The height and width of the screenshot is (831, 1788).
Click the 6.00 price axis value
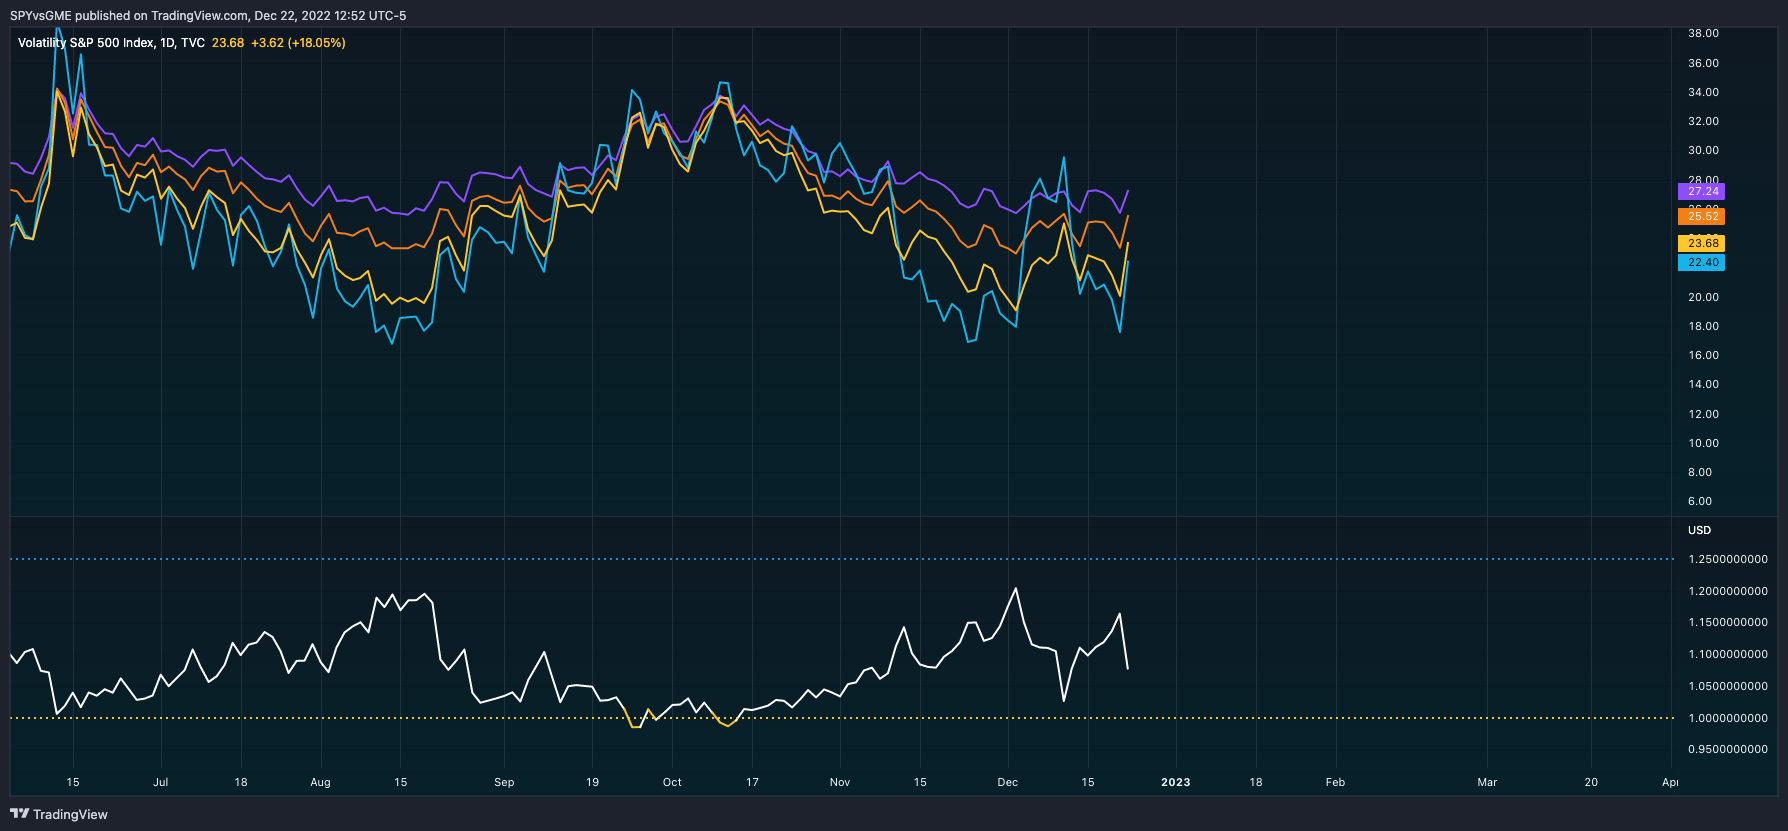click(x=1700, y=501)
